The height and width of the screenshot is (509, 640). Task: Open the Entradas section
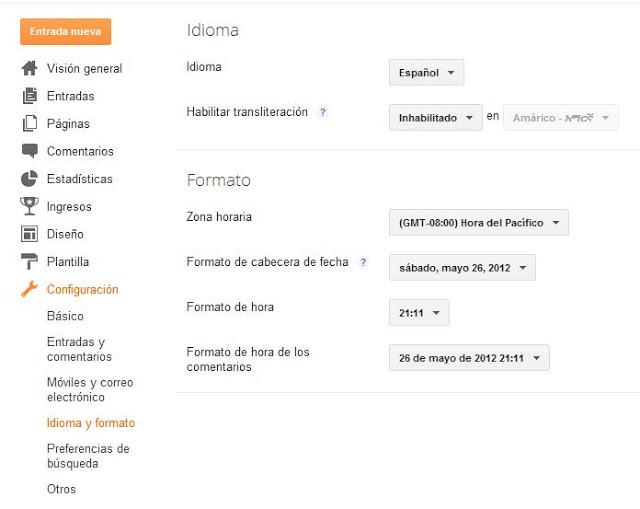tap(71, 96)
